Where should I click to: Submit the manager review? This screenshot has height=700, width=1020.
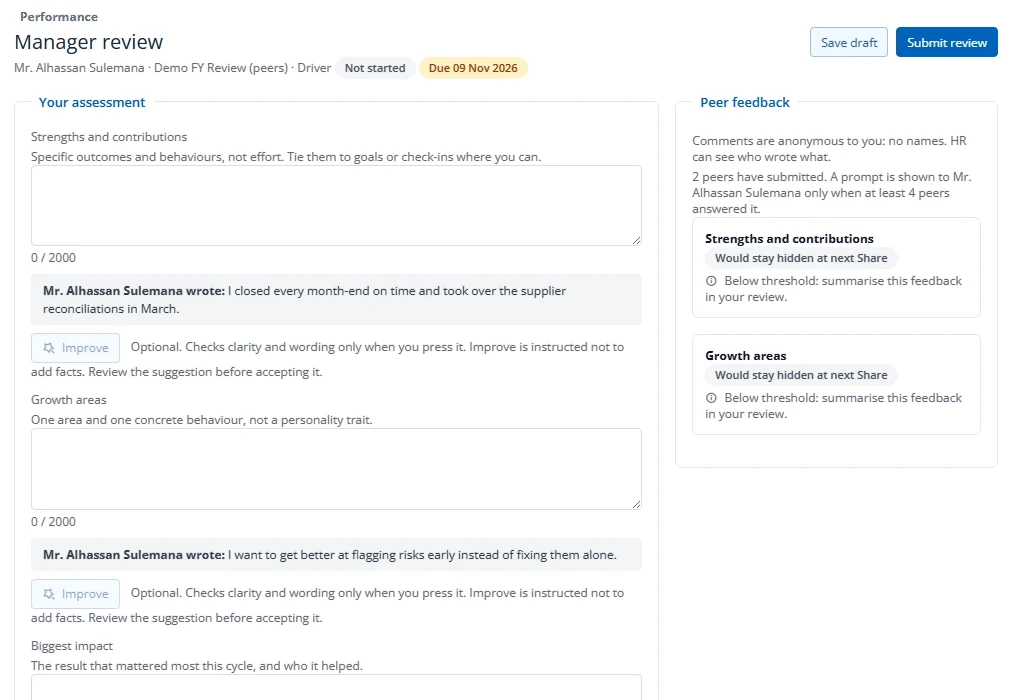point(946,42)
